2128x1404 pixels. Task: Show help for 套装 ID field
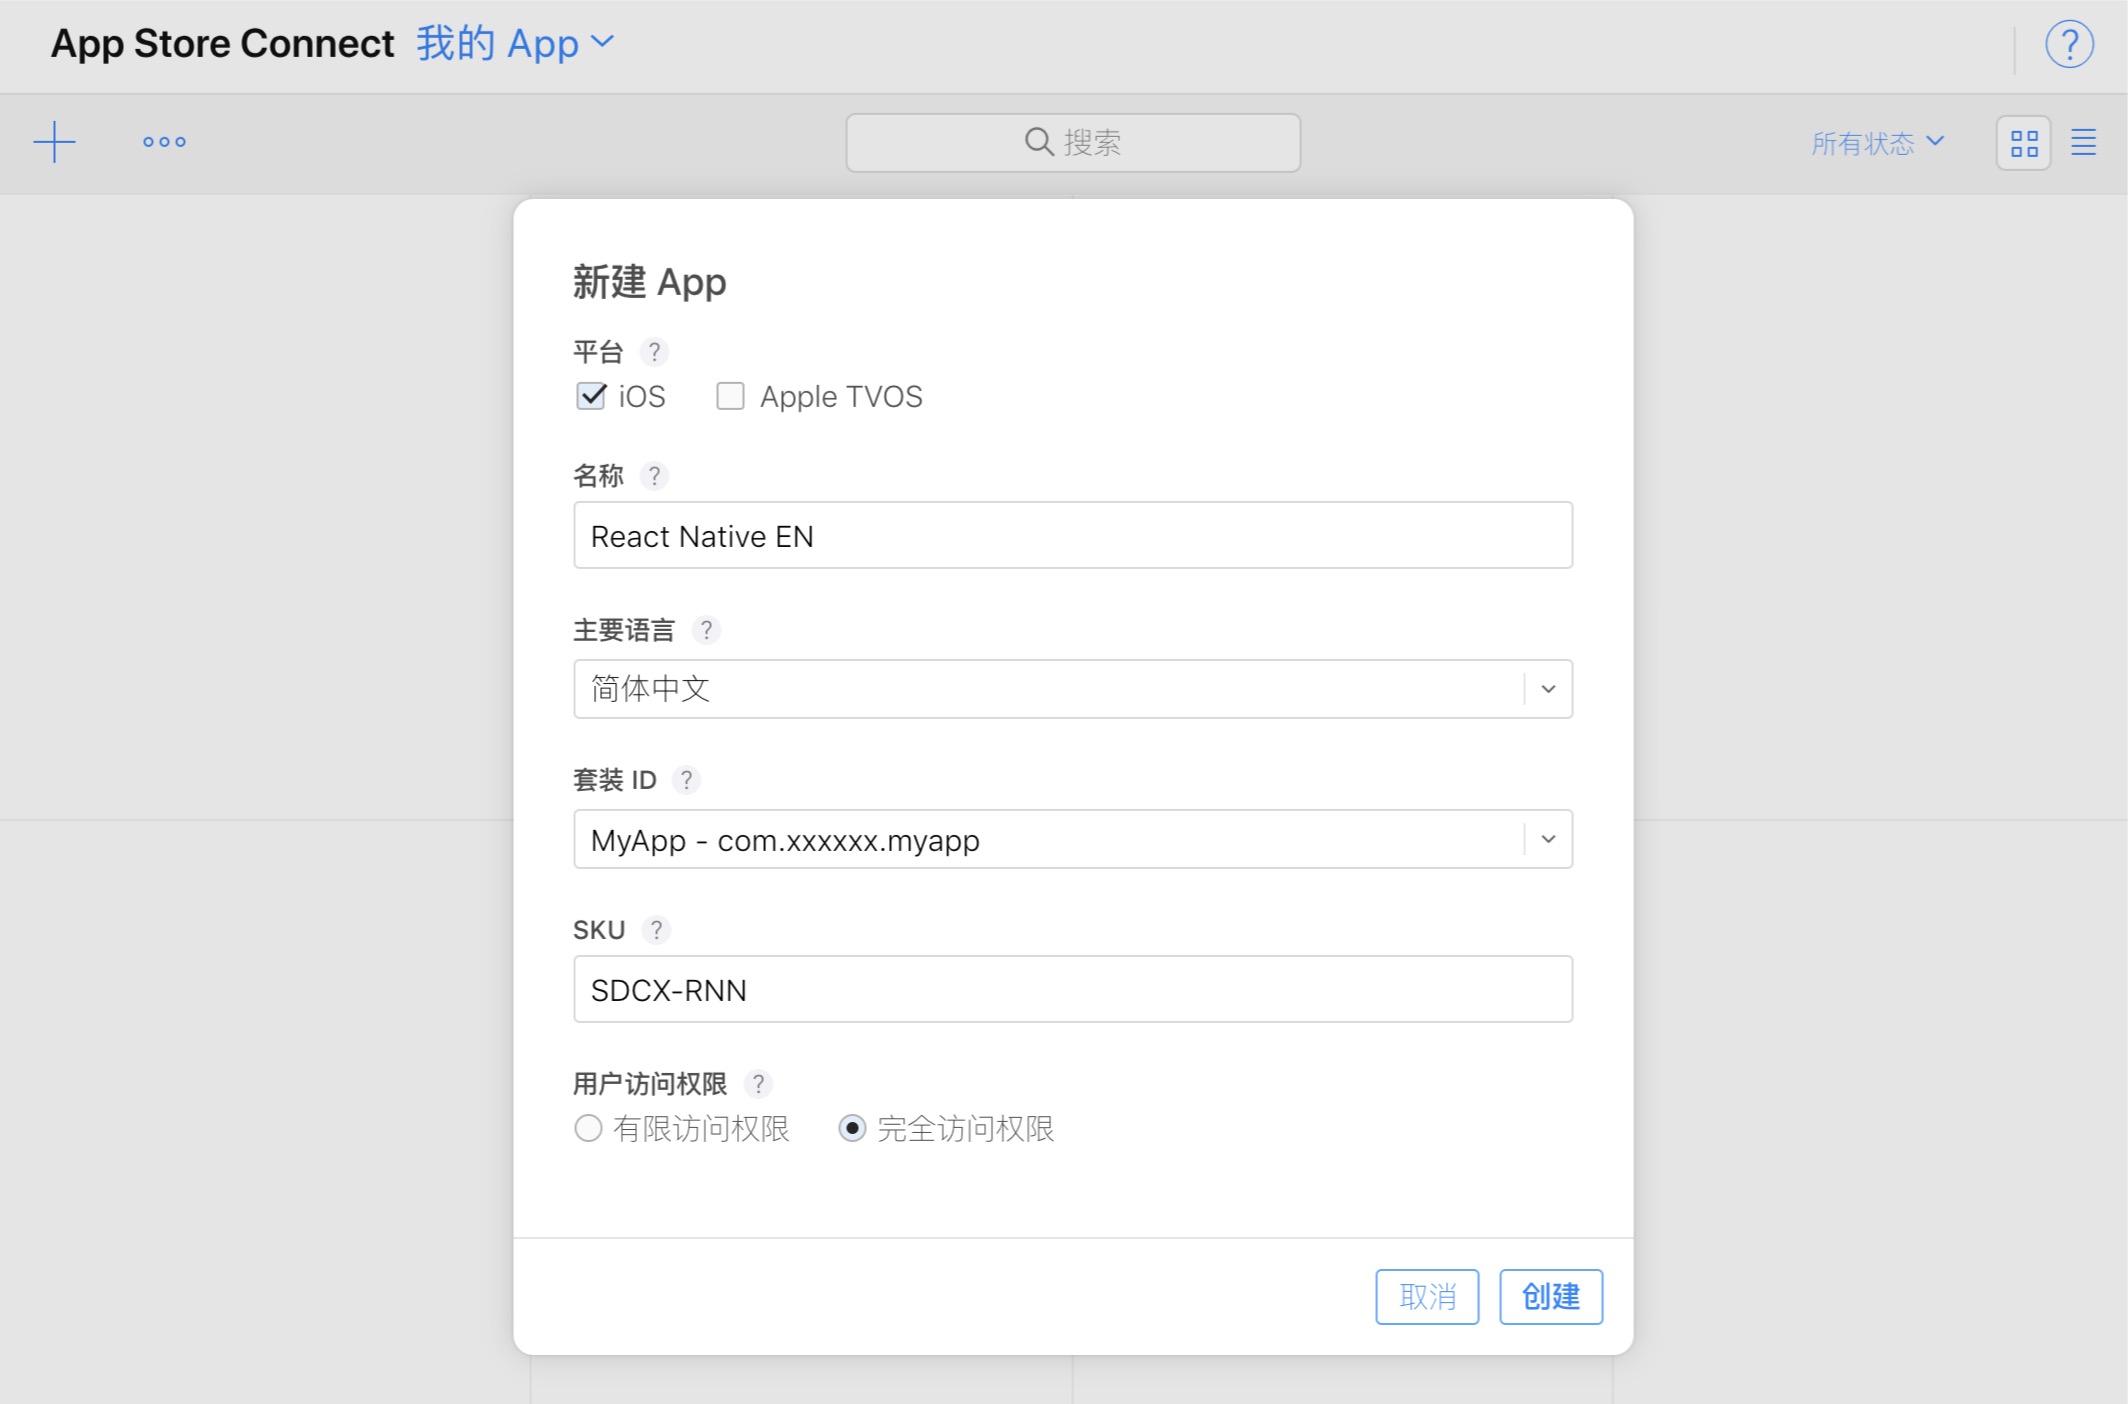pyautogui.click(x=686, y=780)
